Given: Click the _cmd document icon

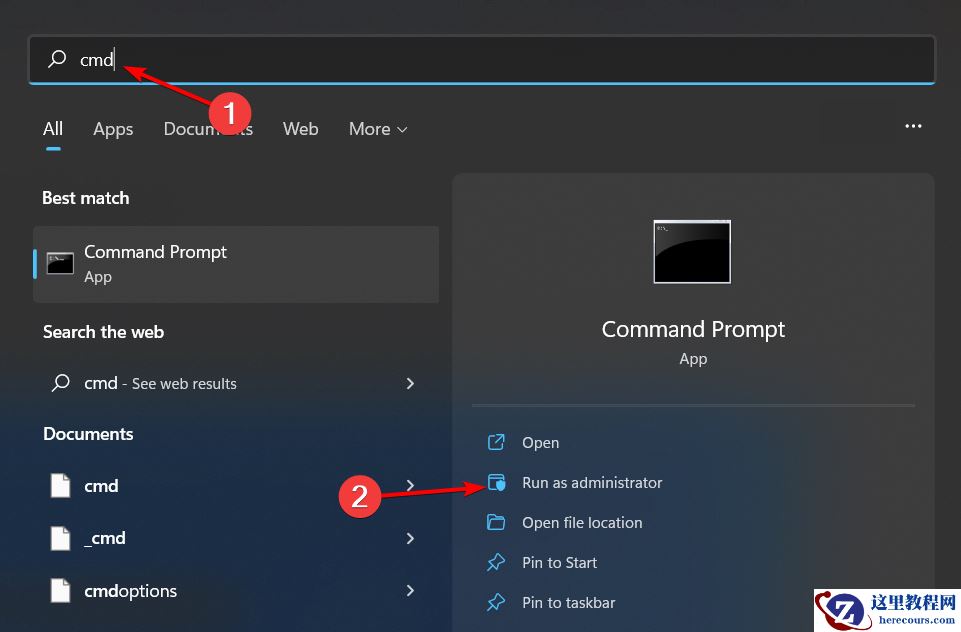Looking at the screenshot, I should click(60, 538).
